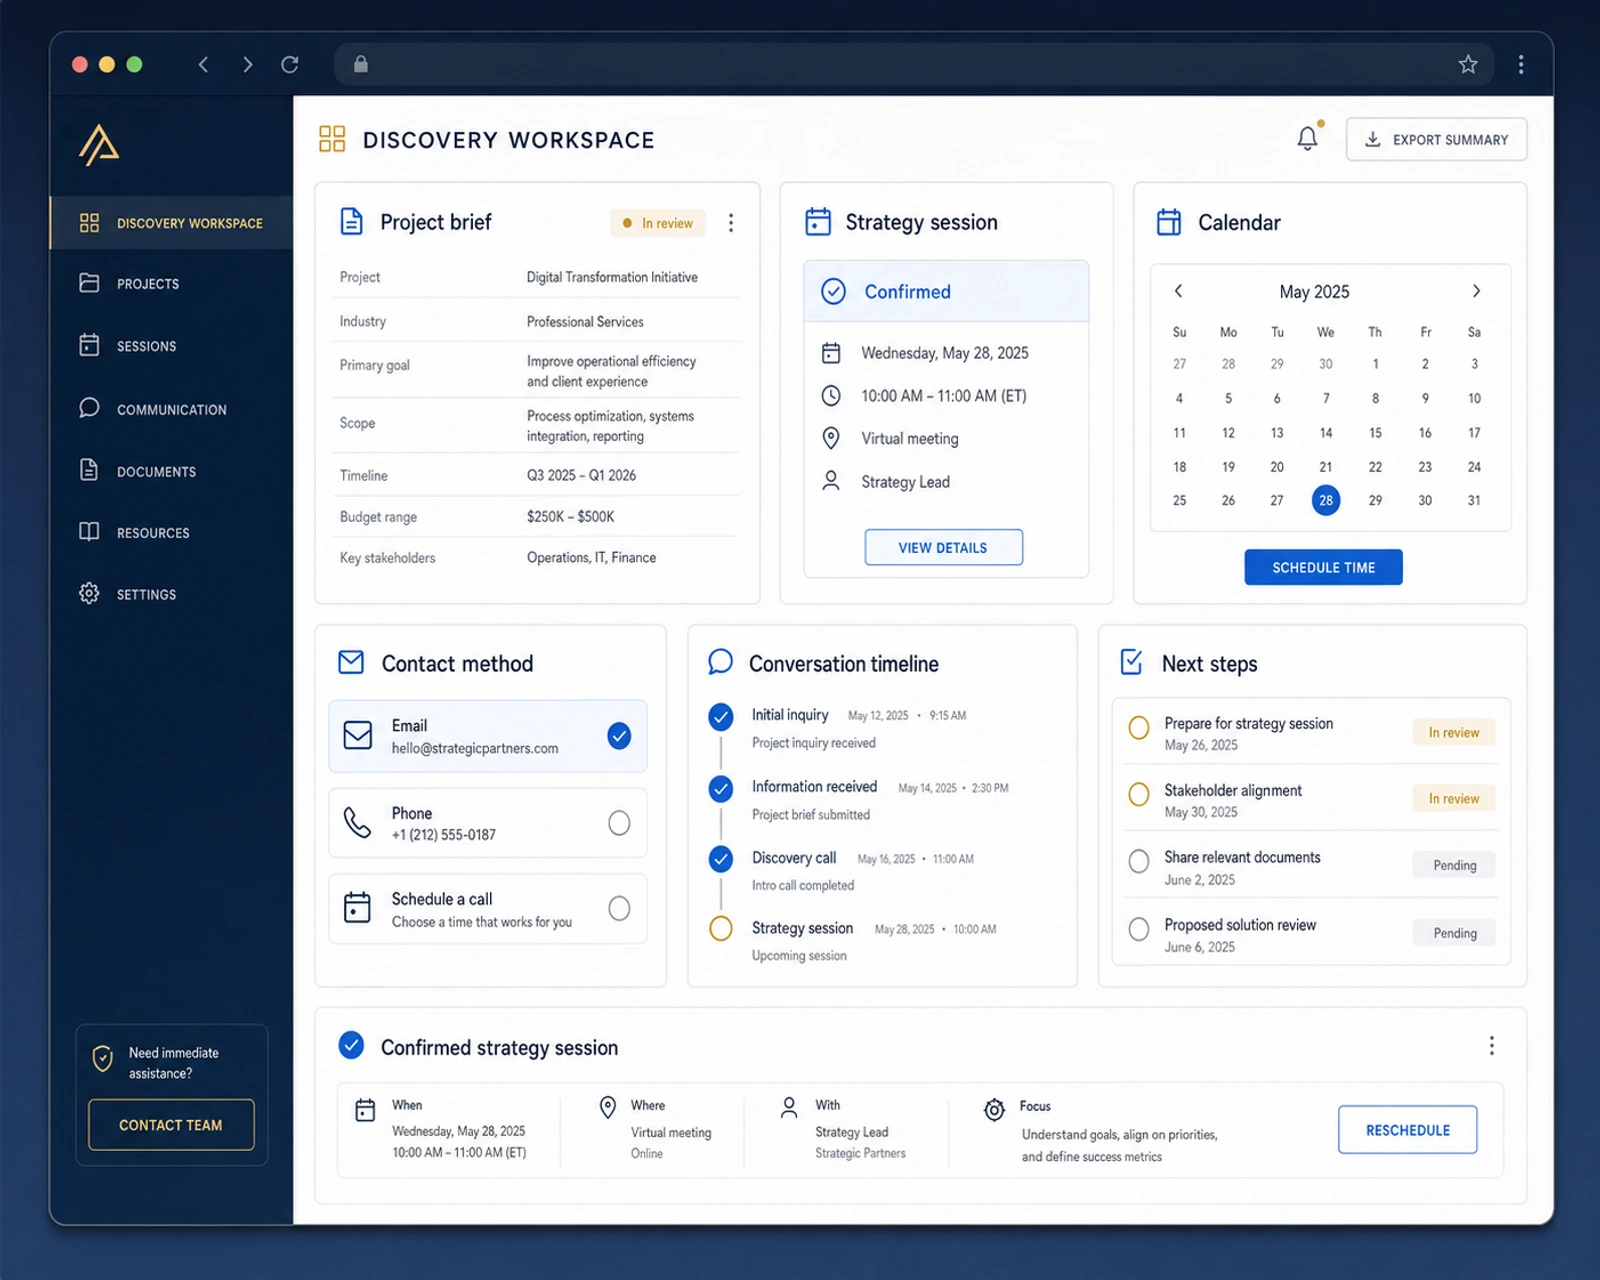Click the notification bell icon
This screenshot has width=1600, height=1280.
click(1307, 138)
